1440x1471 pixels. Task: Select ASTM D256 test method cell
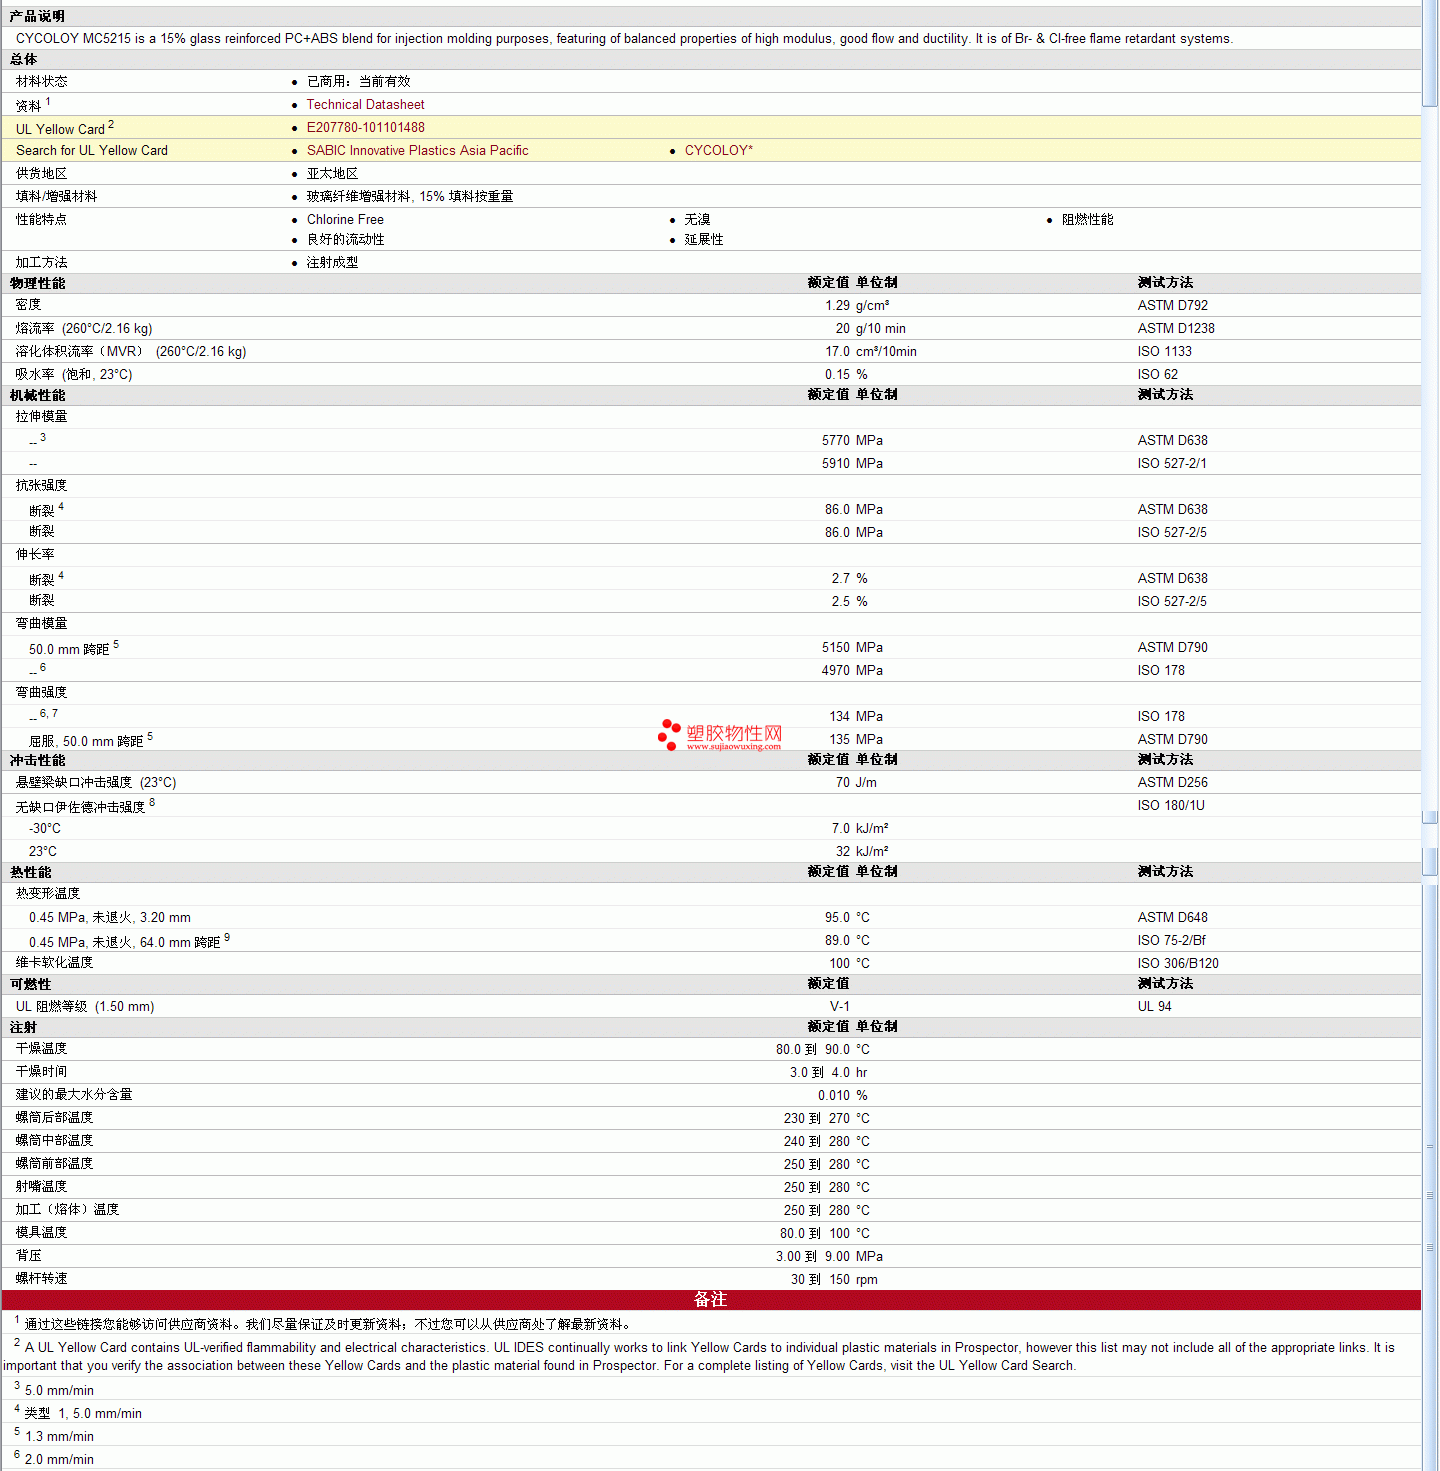point(1173,782)
